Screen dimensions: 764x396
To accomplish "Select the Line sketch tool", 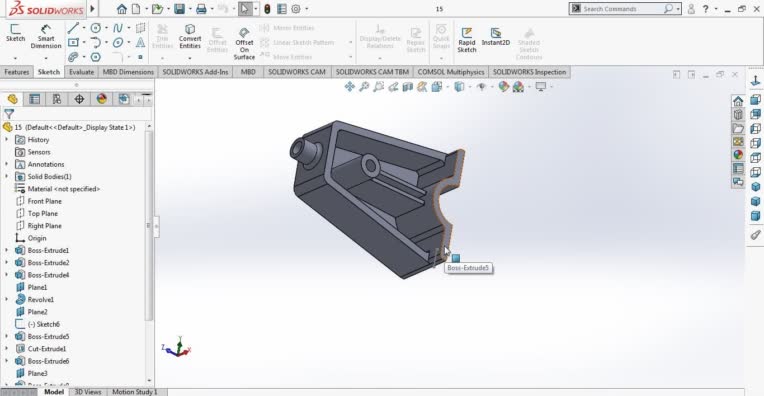I will [x=73, y=28].
